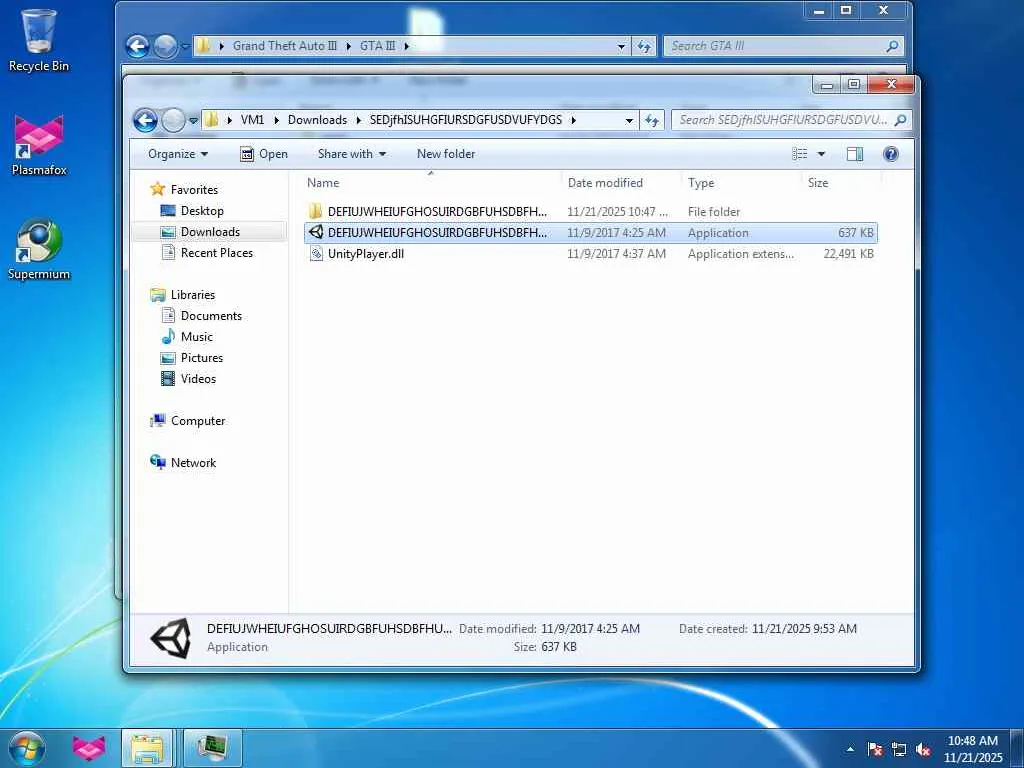The width and height of the screenshot is (1024, 768).
Task: Go back in the GTA III window
Action: pos(138,46)
